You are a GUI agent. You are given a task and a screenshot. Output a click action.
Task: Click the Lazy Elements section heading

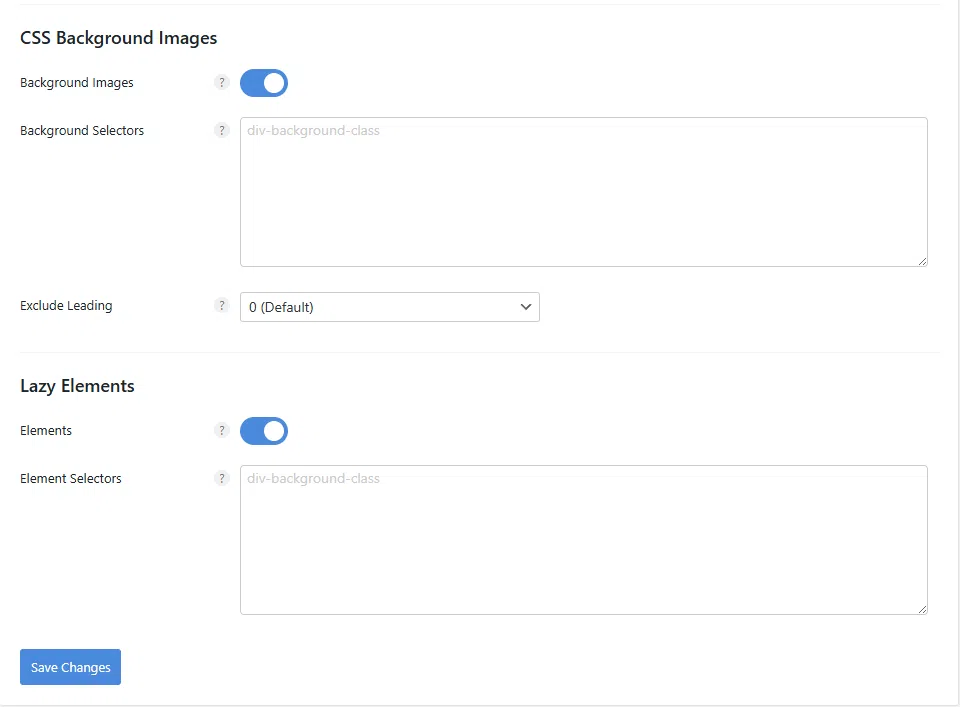(x=77, y=386)
